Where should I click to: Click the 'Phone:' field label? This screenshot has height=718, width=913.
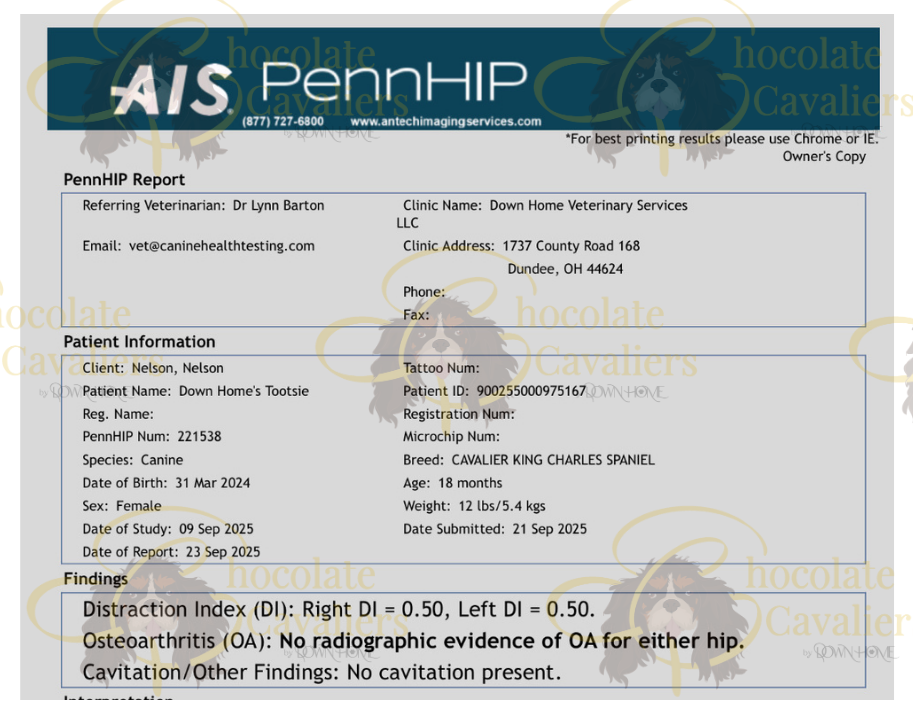click(424, 292)
